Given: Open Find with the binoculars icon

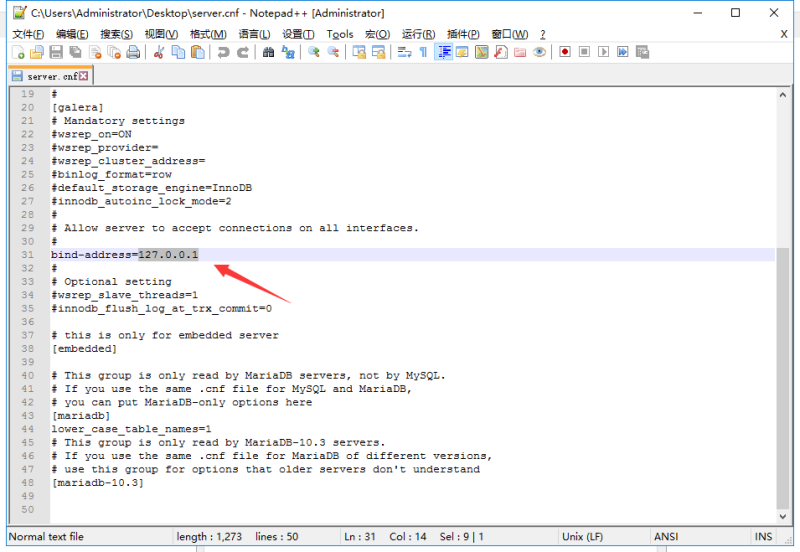Looking at the screenshot, I should pyautogui.click(x=268, y=52).
